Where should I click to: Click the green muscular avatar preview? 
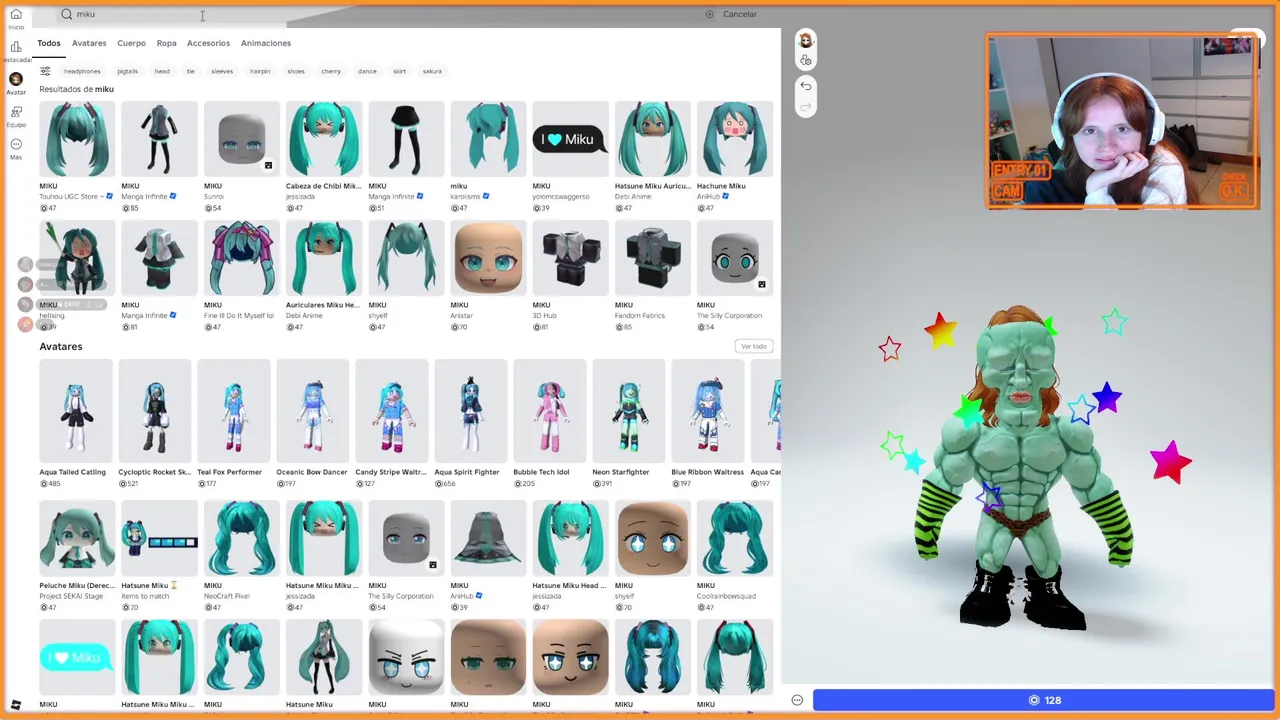tap(1022, 468)
